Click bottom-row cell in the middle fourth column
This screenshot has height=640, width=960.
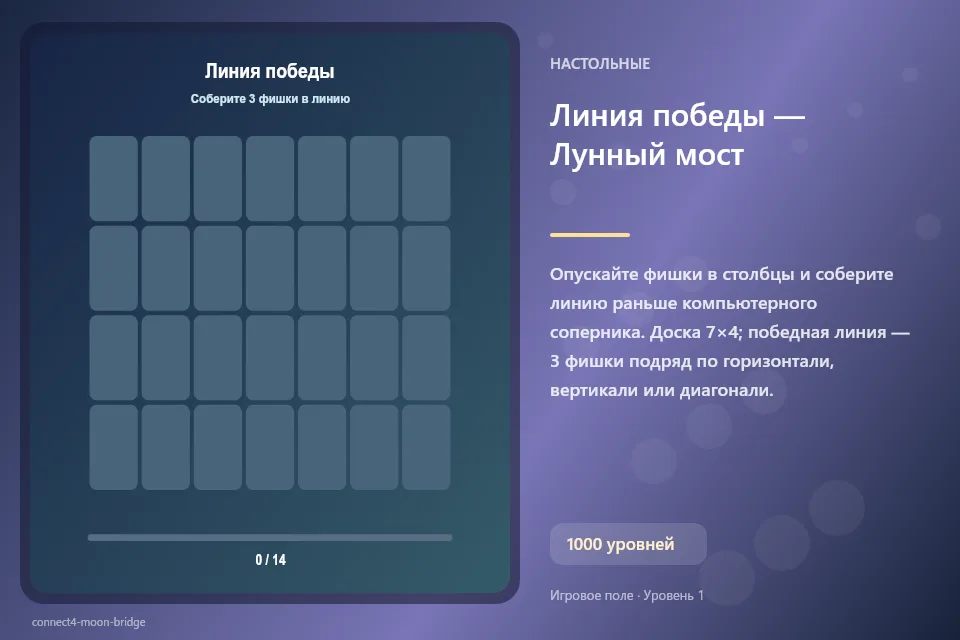tap(270, 447)
